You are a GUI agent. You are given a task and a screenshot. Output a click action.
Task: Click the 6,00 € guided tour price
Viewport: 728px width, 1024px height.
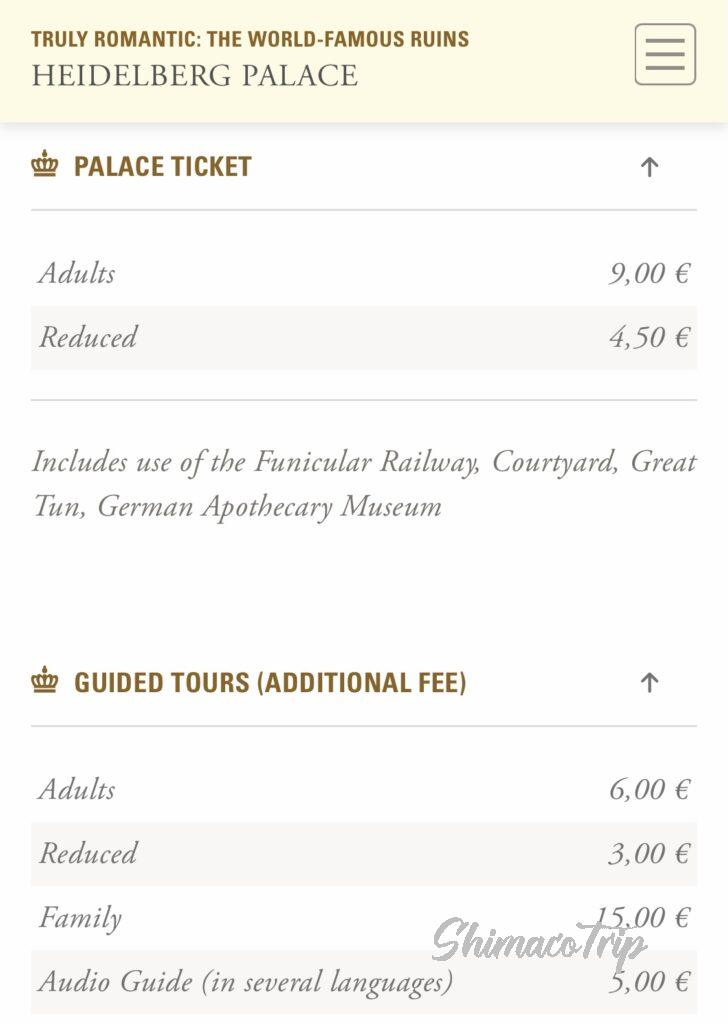pos(649,789)
